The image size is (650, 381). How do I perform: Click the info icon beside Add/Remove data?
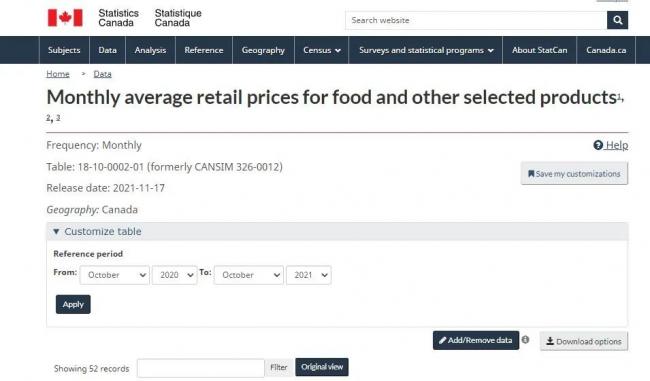coord(525,340)
